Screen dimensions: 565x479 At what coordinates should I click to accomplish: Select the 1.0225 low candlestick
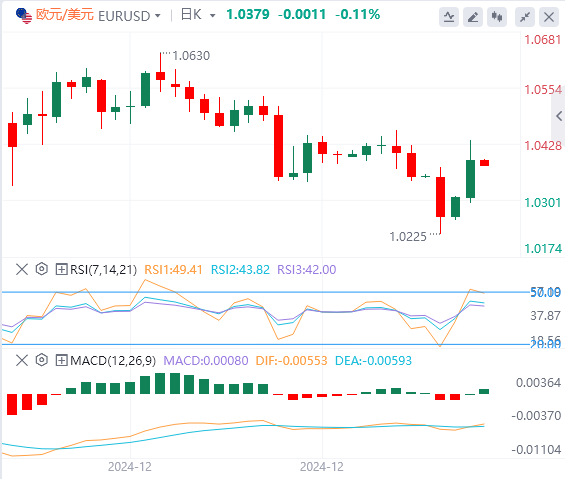tap(440, 200)
